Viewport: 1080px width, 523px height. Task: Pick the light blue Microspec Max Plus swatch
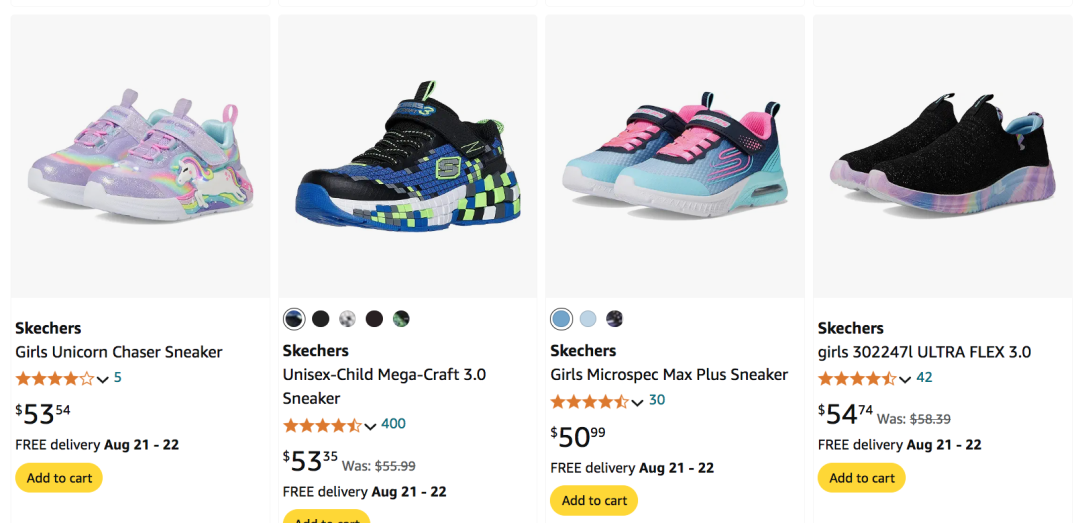coord(588,319)
